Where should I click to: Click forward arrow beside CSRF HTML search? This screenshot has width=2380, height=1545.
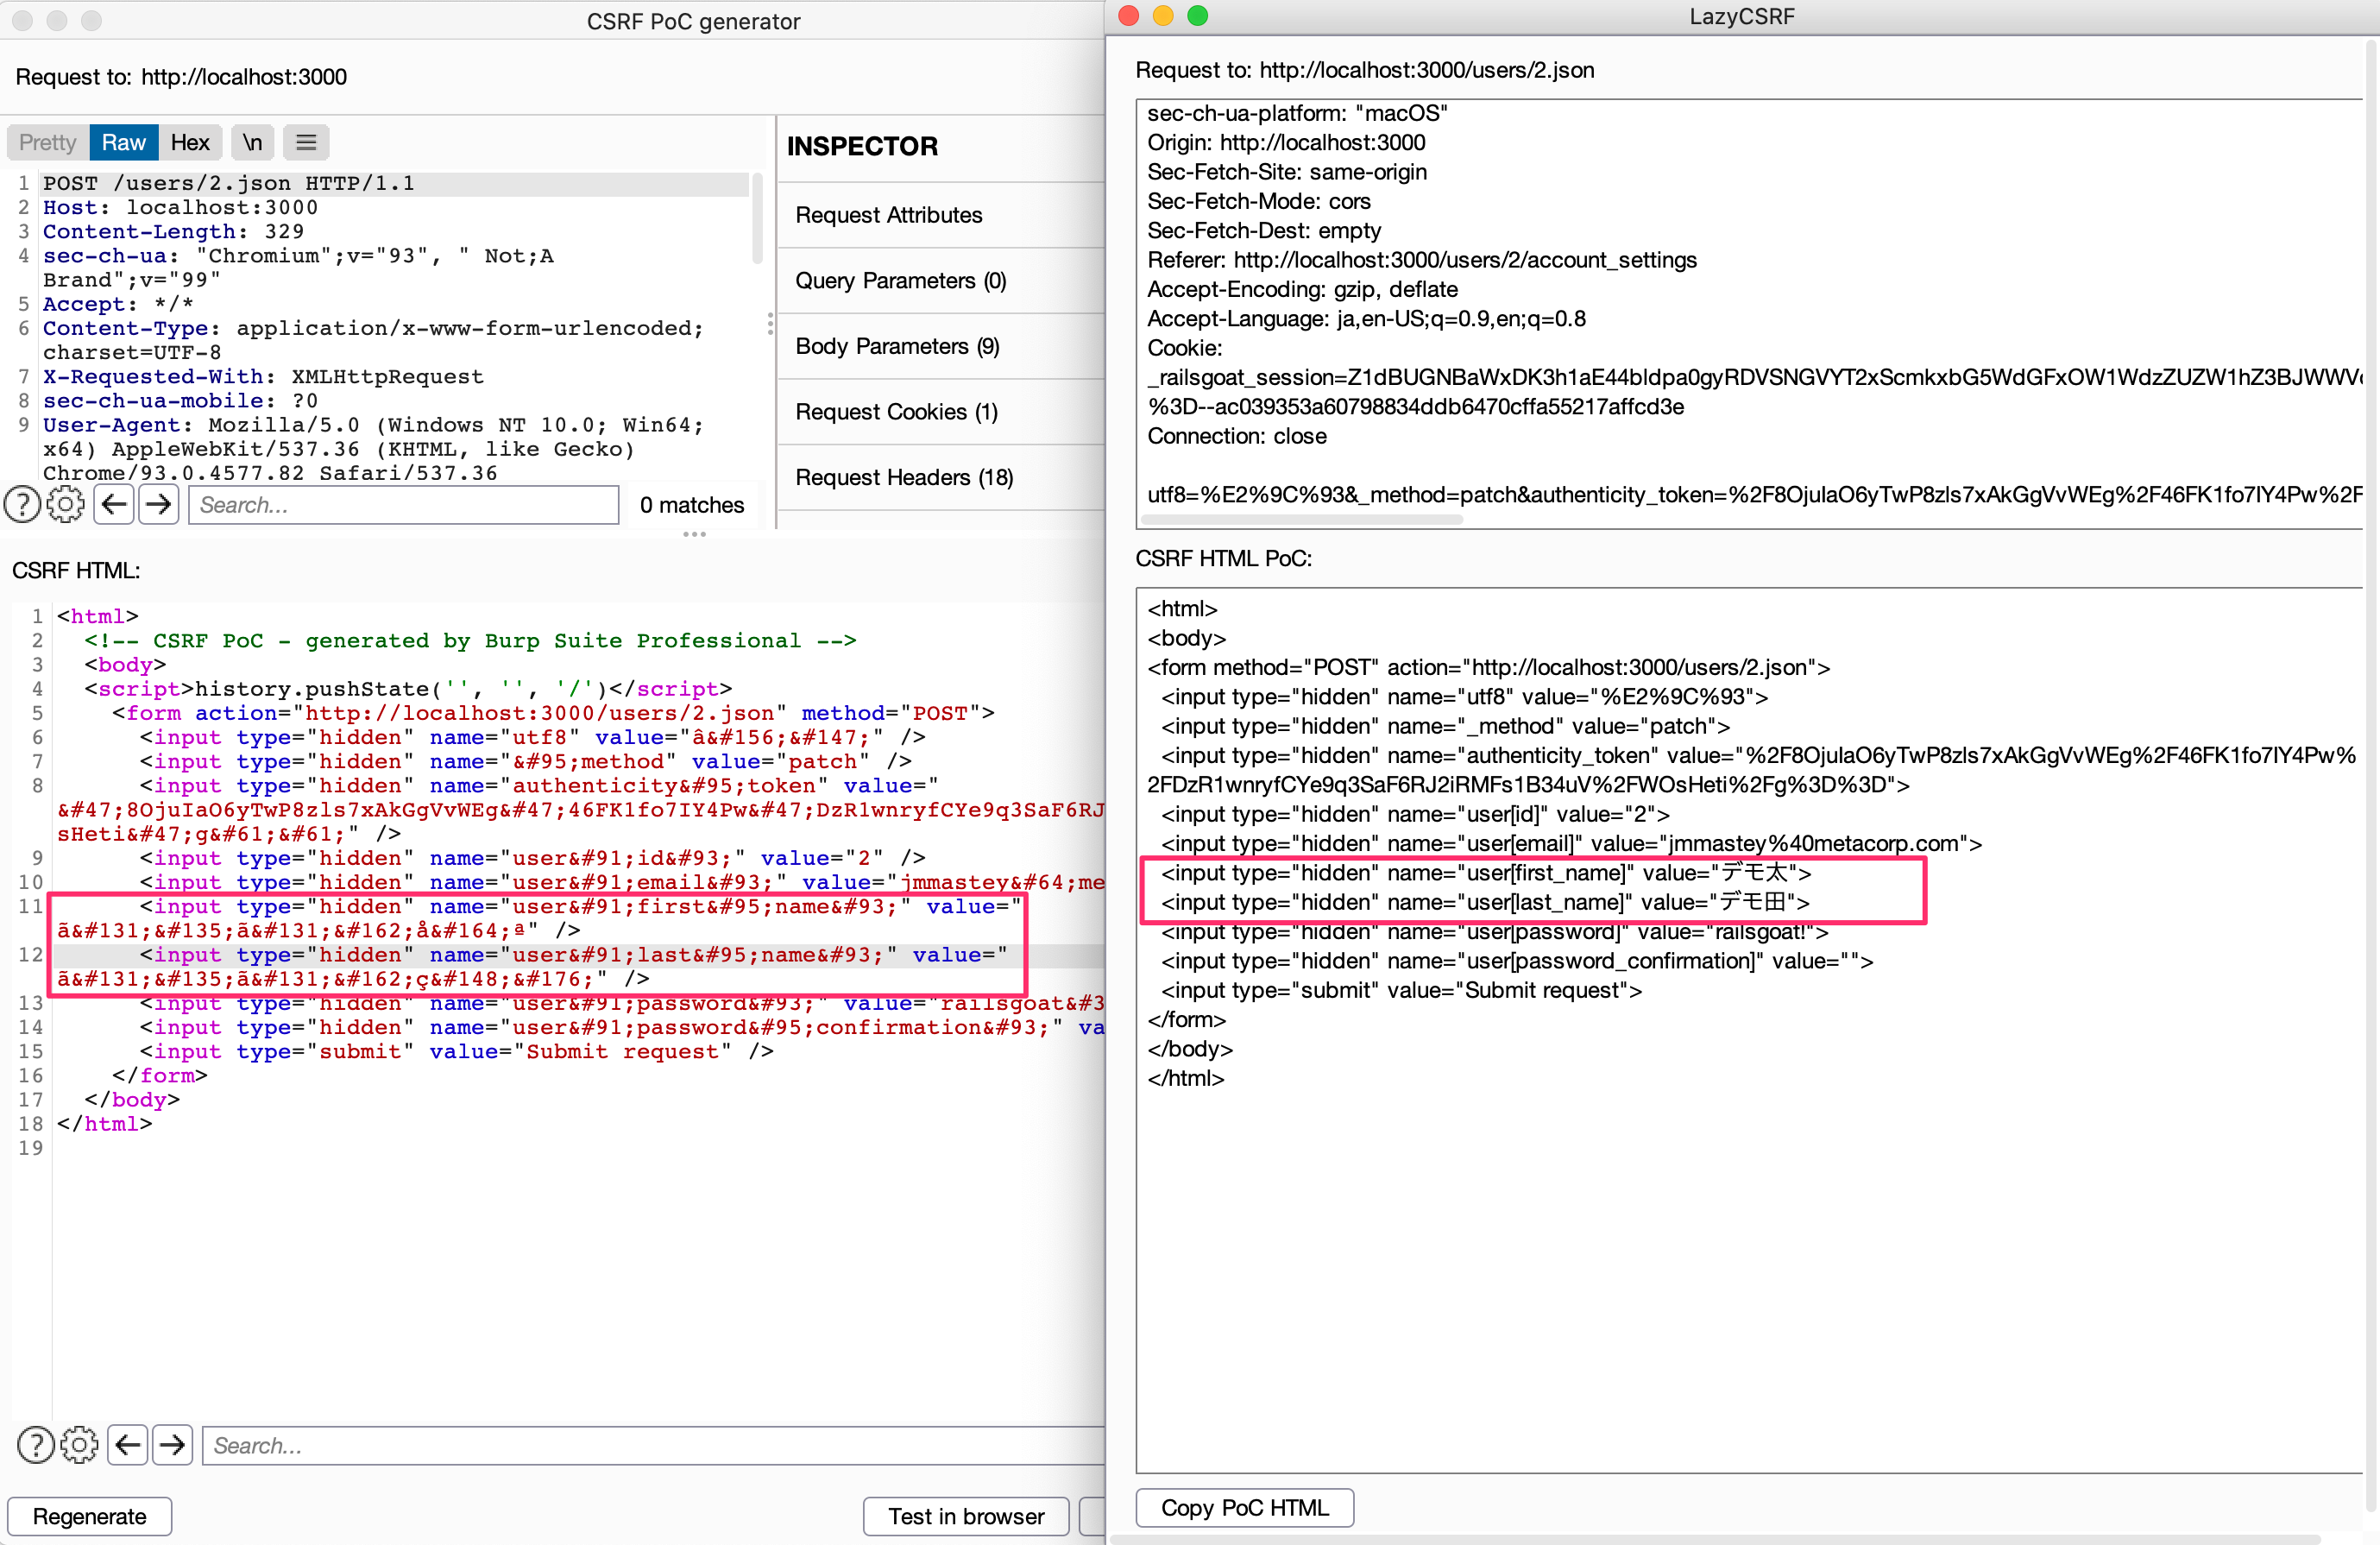click(x=172, y=1445)
